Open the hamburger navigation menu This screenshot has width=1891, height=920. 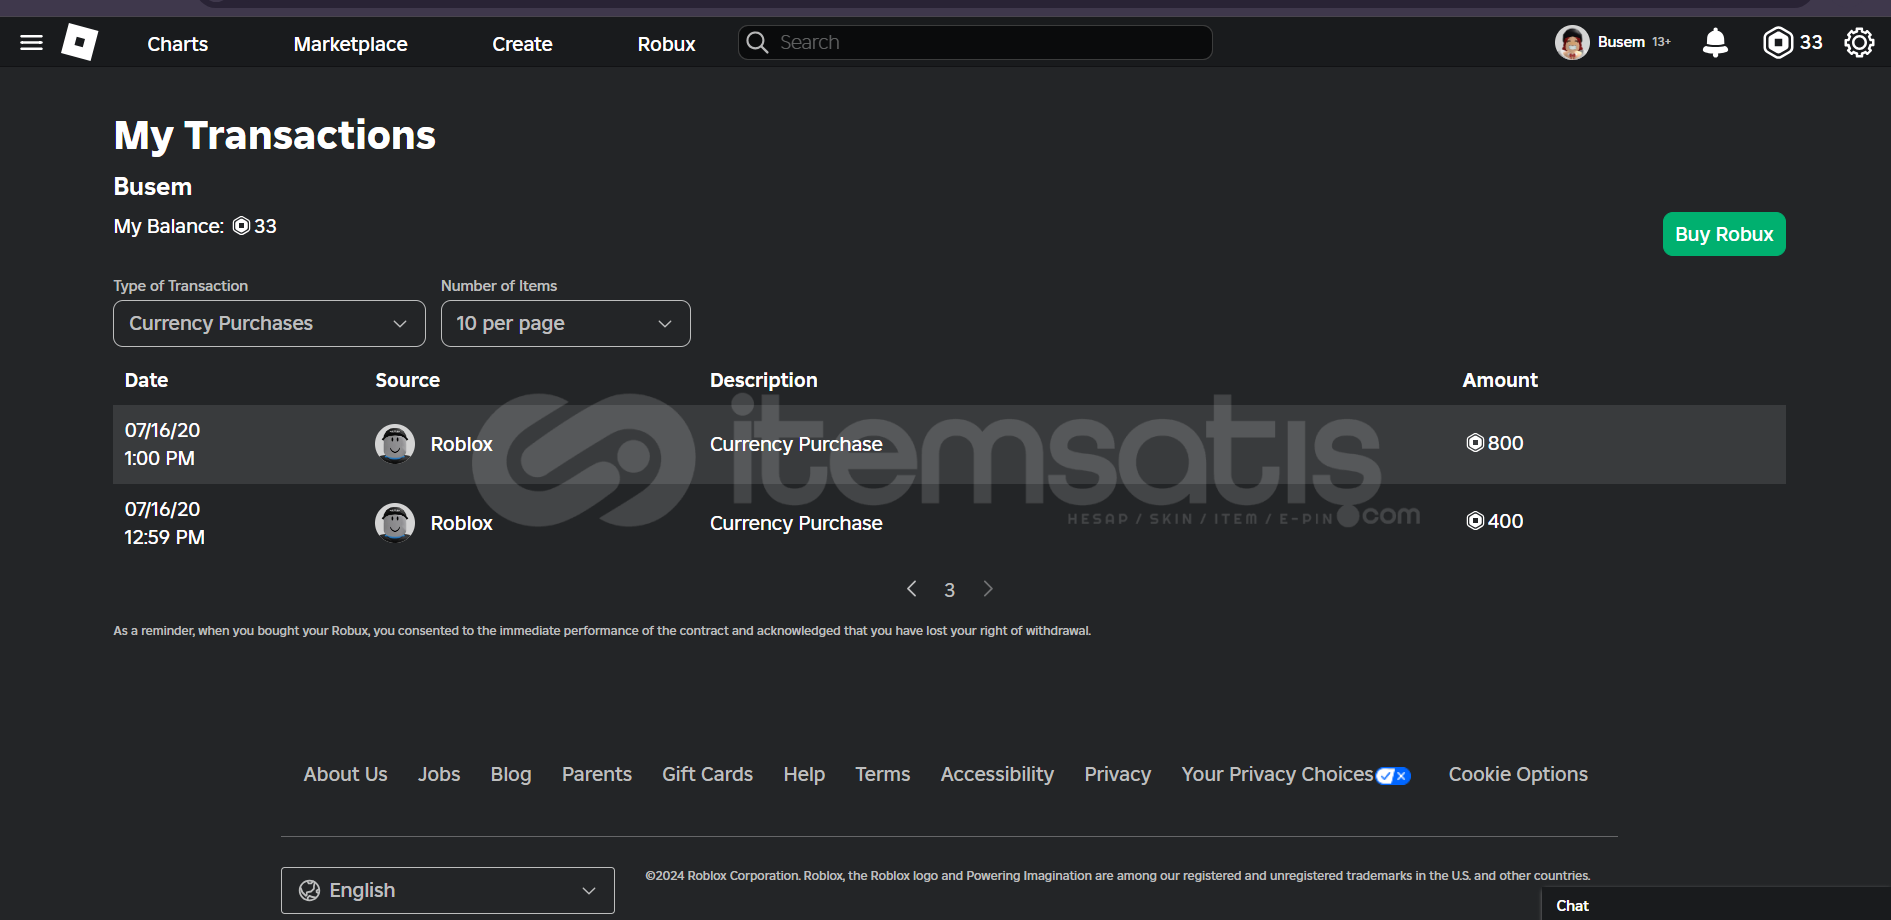pos(31,43)
